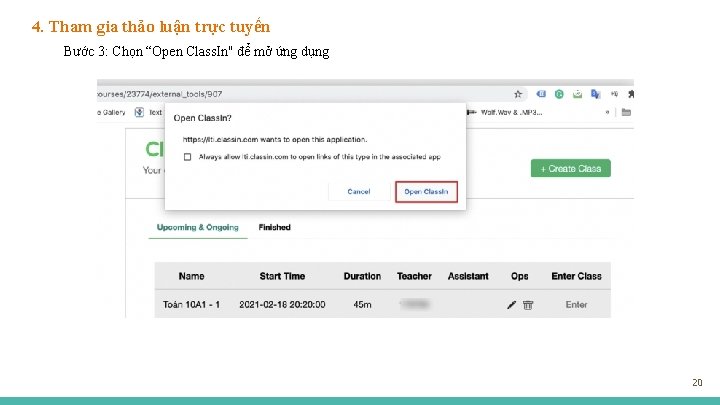Open Wolf.Wav & .MP3 bookmark
This screenshot has width=720, height=405.
point(505,112)
